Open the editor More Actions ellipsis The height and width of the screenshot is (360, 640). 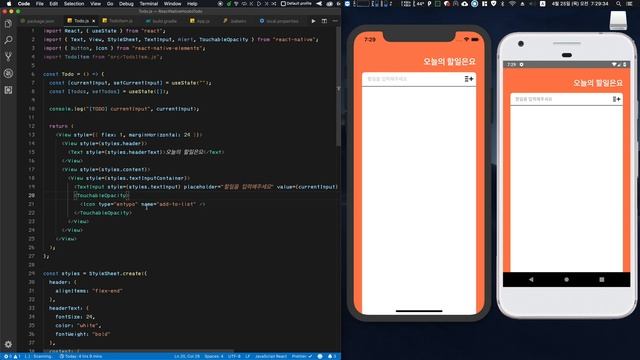[335, 21]
